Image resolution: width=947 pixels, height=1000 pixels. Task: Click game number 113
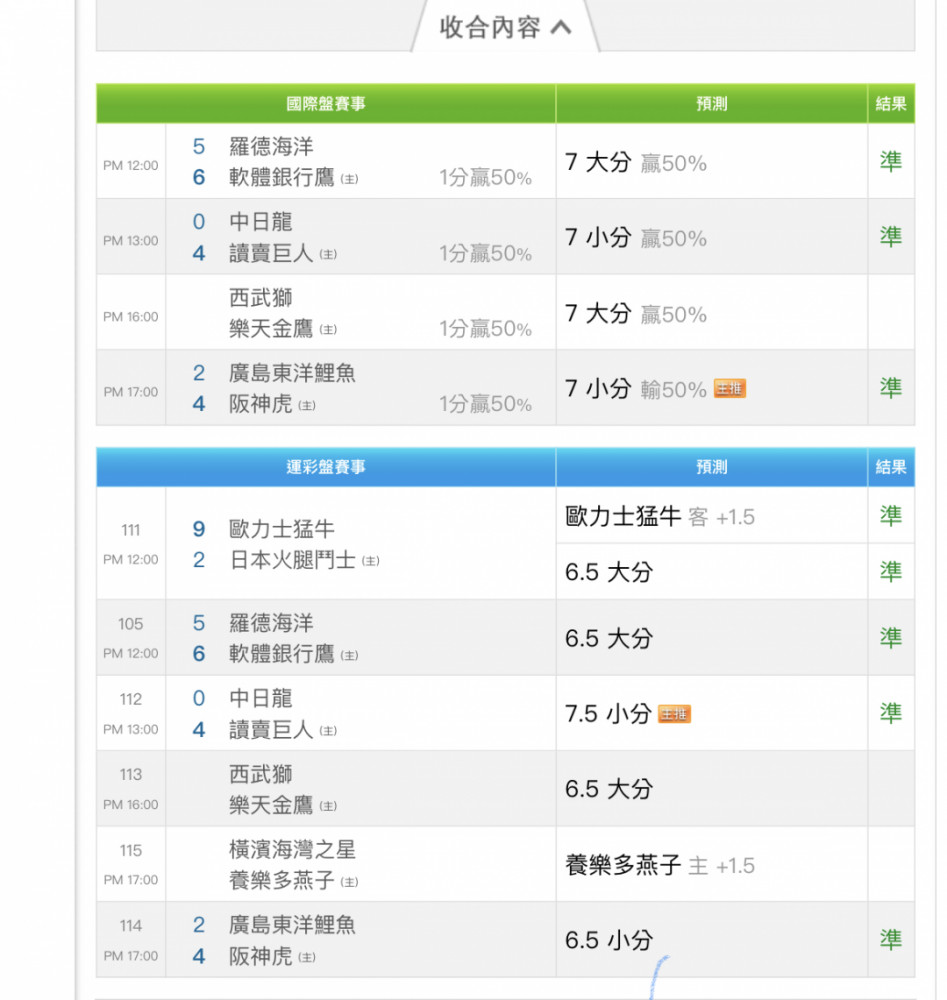[x=131, y=774]
